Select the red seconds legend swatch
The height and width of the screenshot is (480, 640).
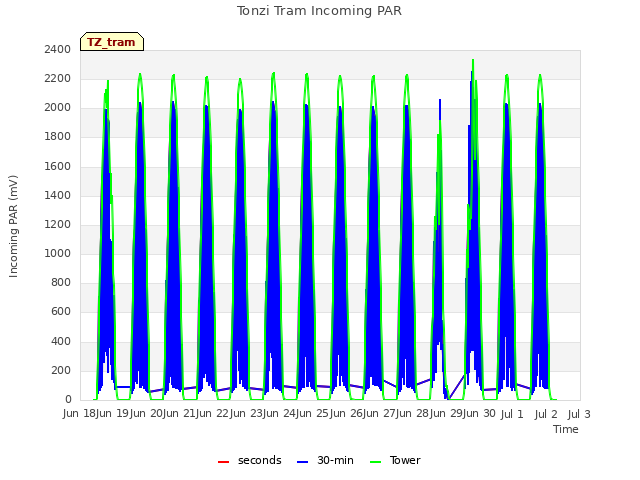(223, 462)
